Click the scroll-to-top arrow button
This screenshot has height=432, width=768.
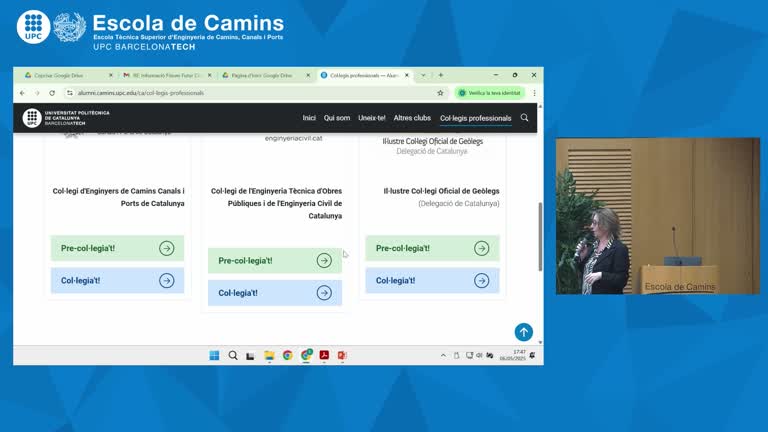pos(523,332)
